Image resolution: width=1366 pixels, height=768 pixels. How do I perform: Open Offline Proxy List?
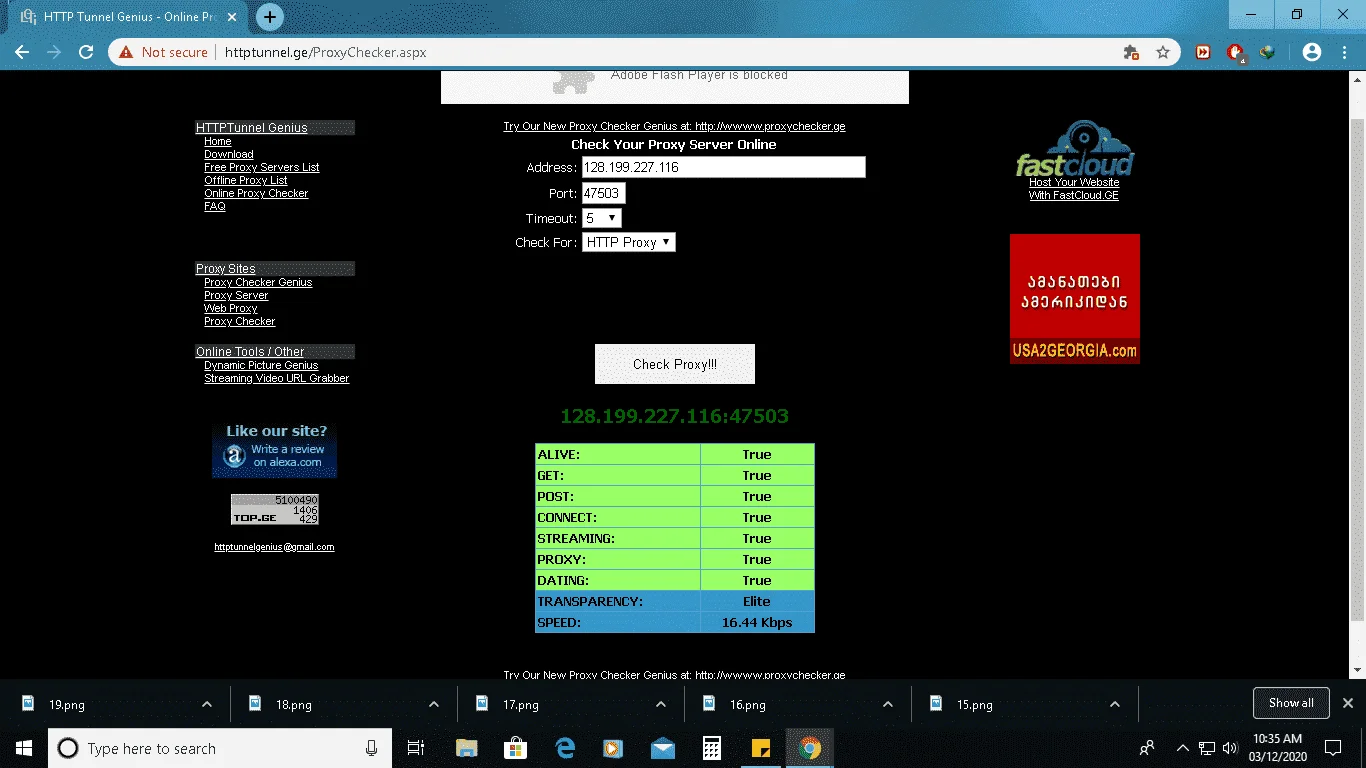point(246,181)
